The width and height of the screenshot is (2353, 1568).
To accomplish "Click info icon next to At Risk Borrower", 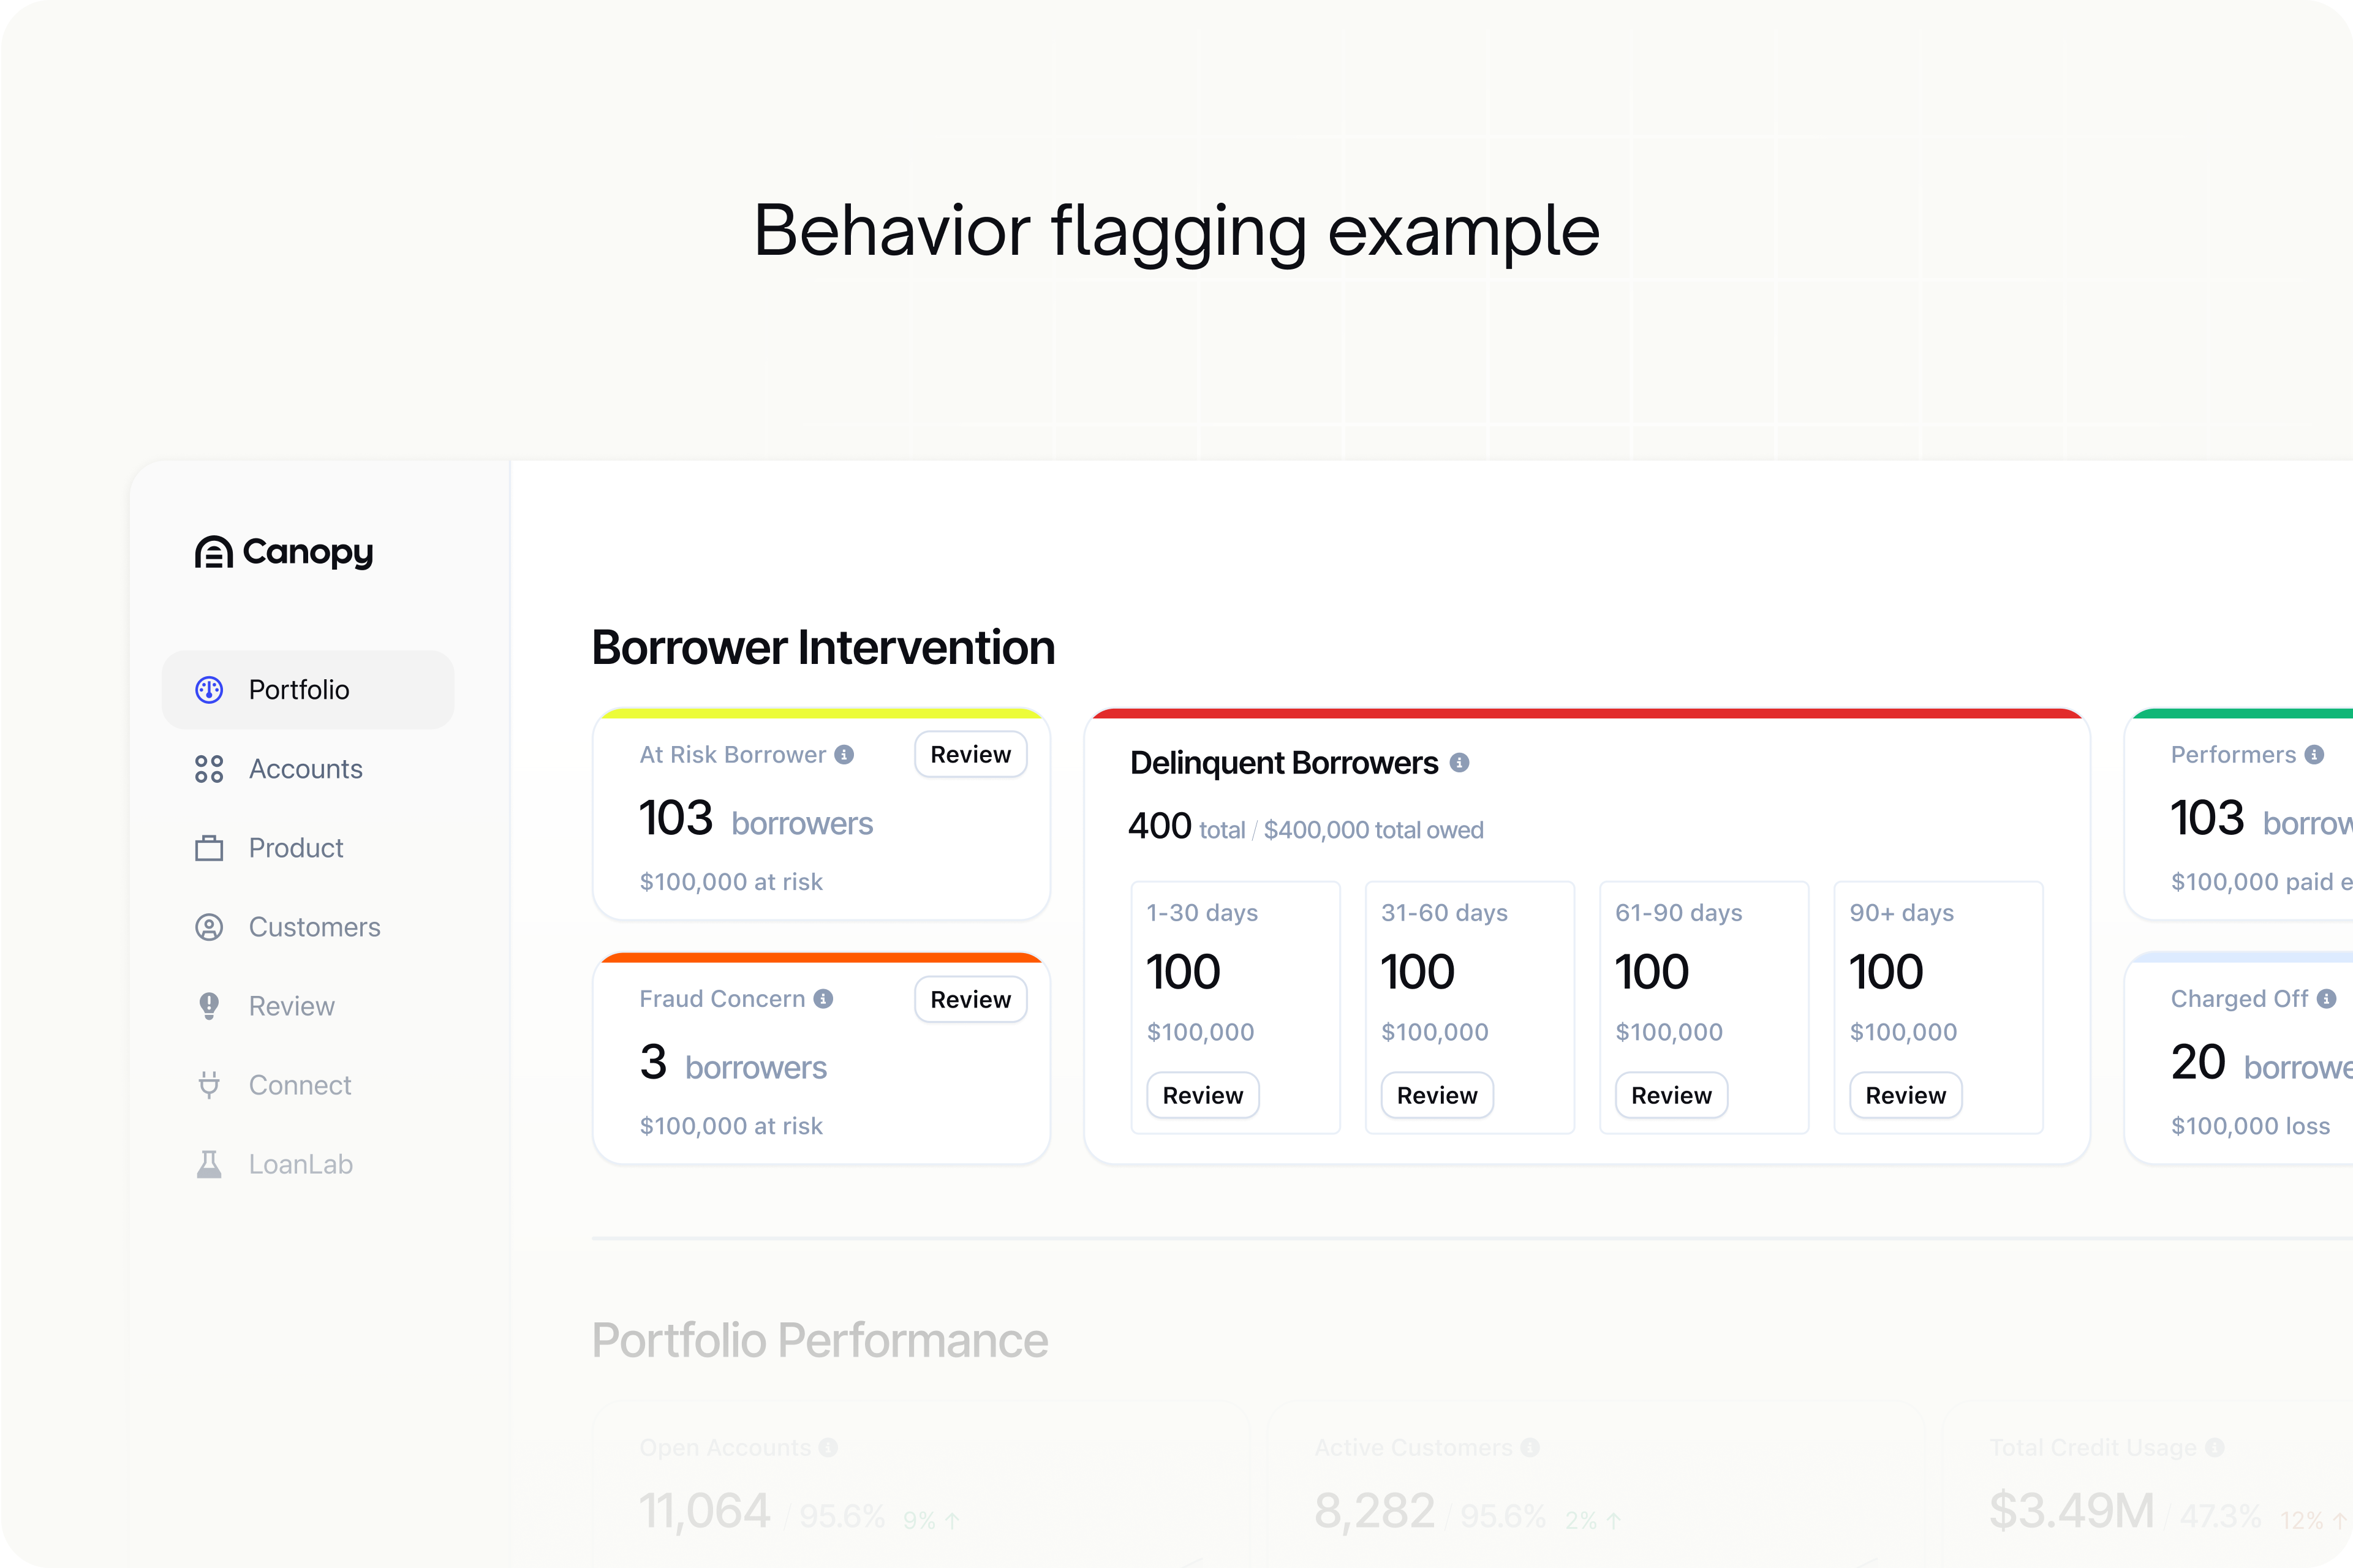I will click(x=844, y=755).
